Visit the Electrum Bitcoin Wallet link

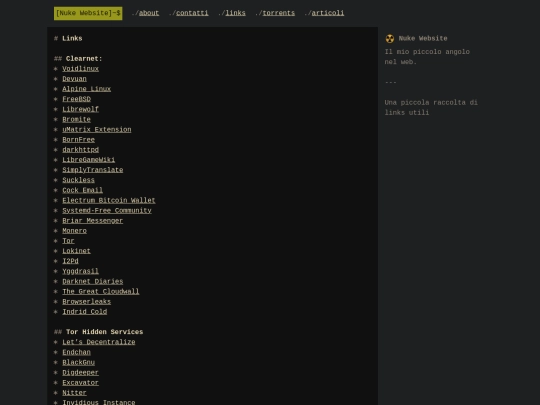(109, 200)
